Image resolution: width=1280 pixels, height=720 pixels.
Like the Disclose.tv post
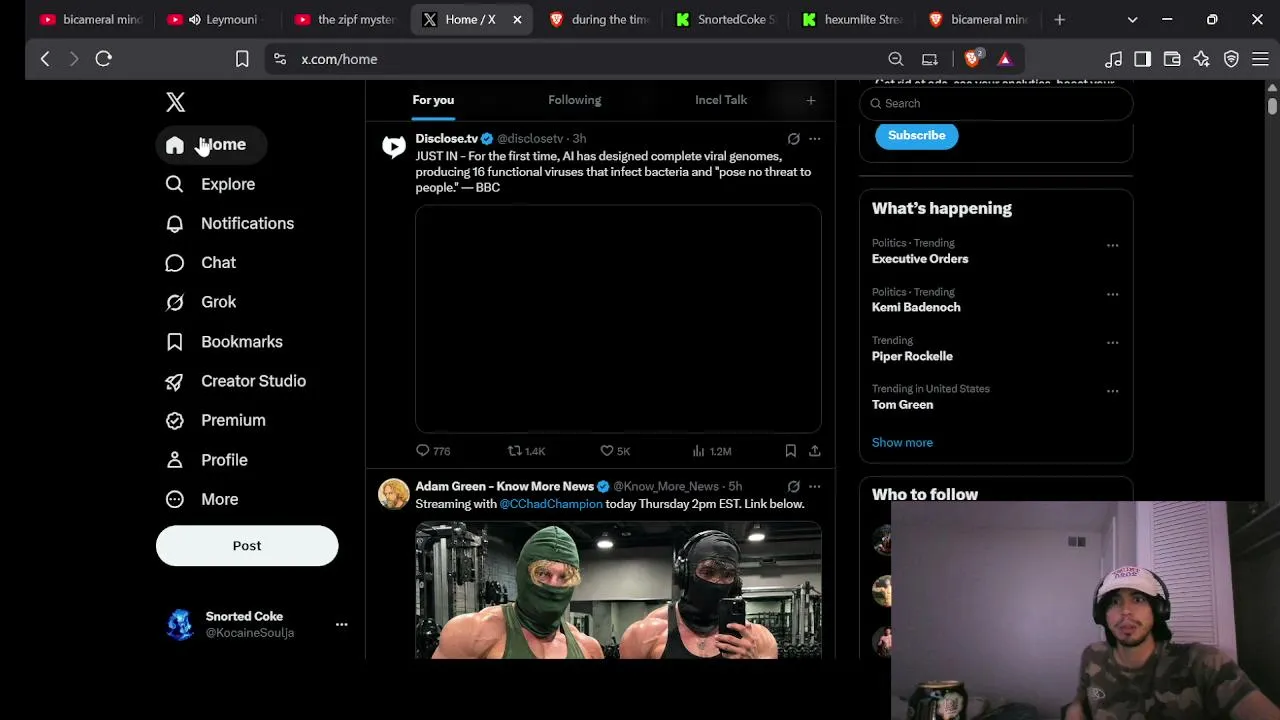(x=614, y=451)
